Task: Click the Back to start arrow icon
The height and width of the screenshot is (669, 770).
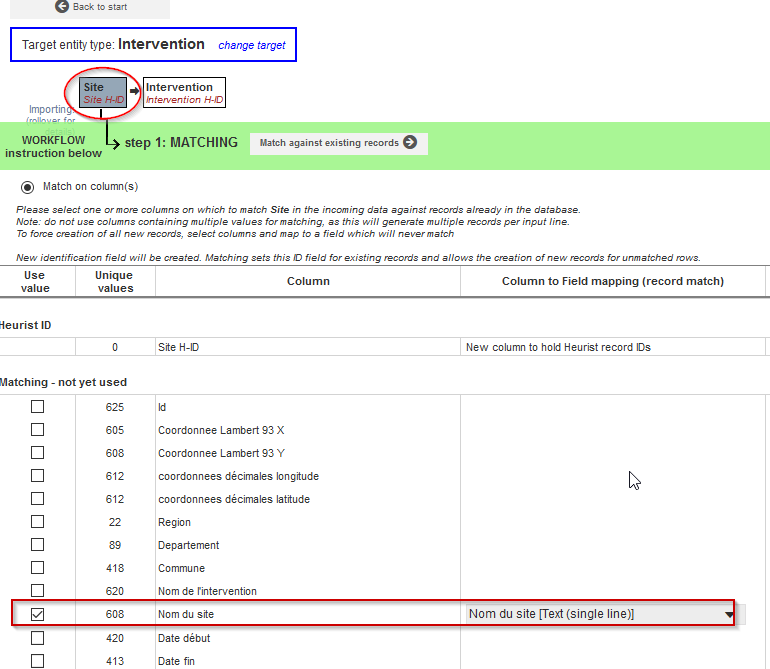Action: point(62,7)
